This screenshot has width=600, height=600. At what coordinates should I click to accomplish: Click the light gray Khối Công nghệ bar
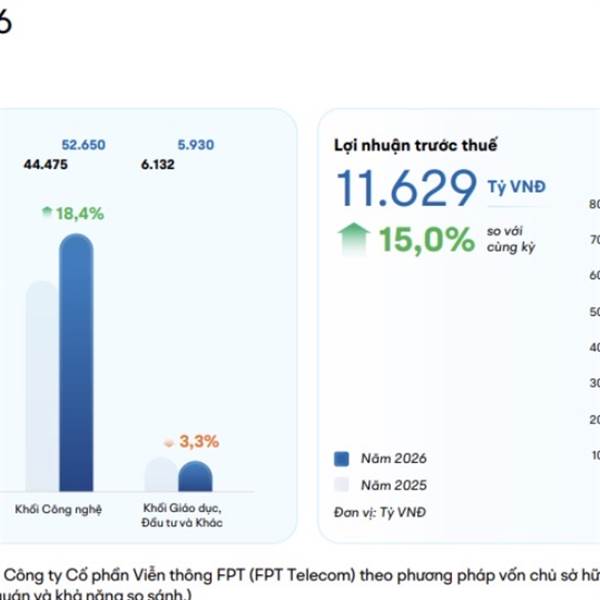tap(40, 390)
